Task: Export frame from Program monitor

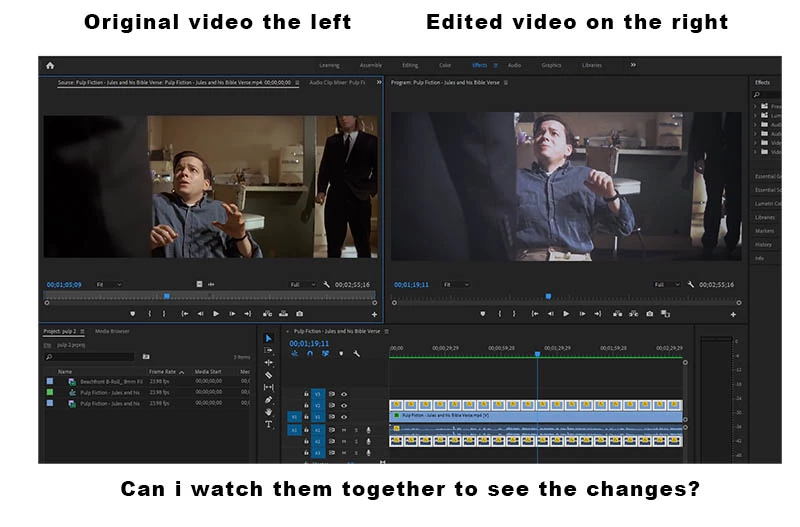Action: [649, 314]
